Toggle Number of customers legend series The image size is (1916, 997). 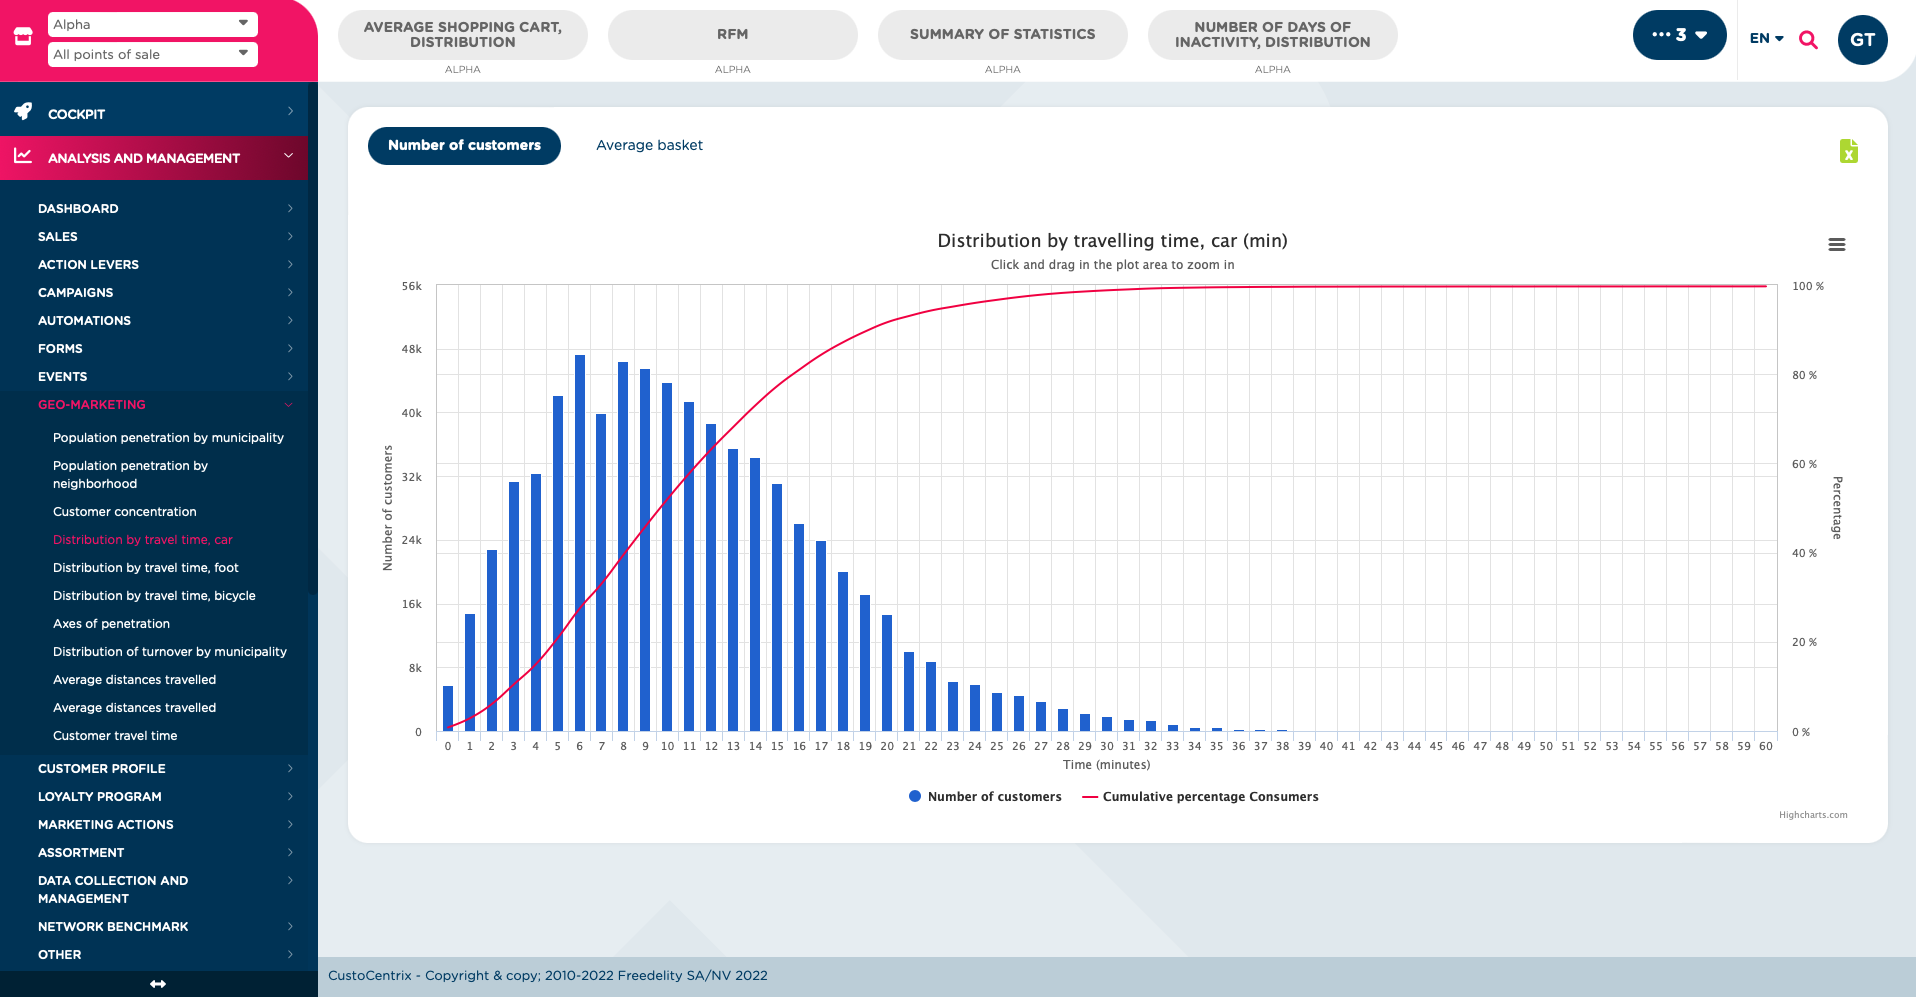(985, 797)
